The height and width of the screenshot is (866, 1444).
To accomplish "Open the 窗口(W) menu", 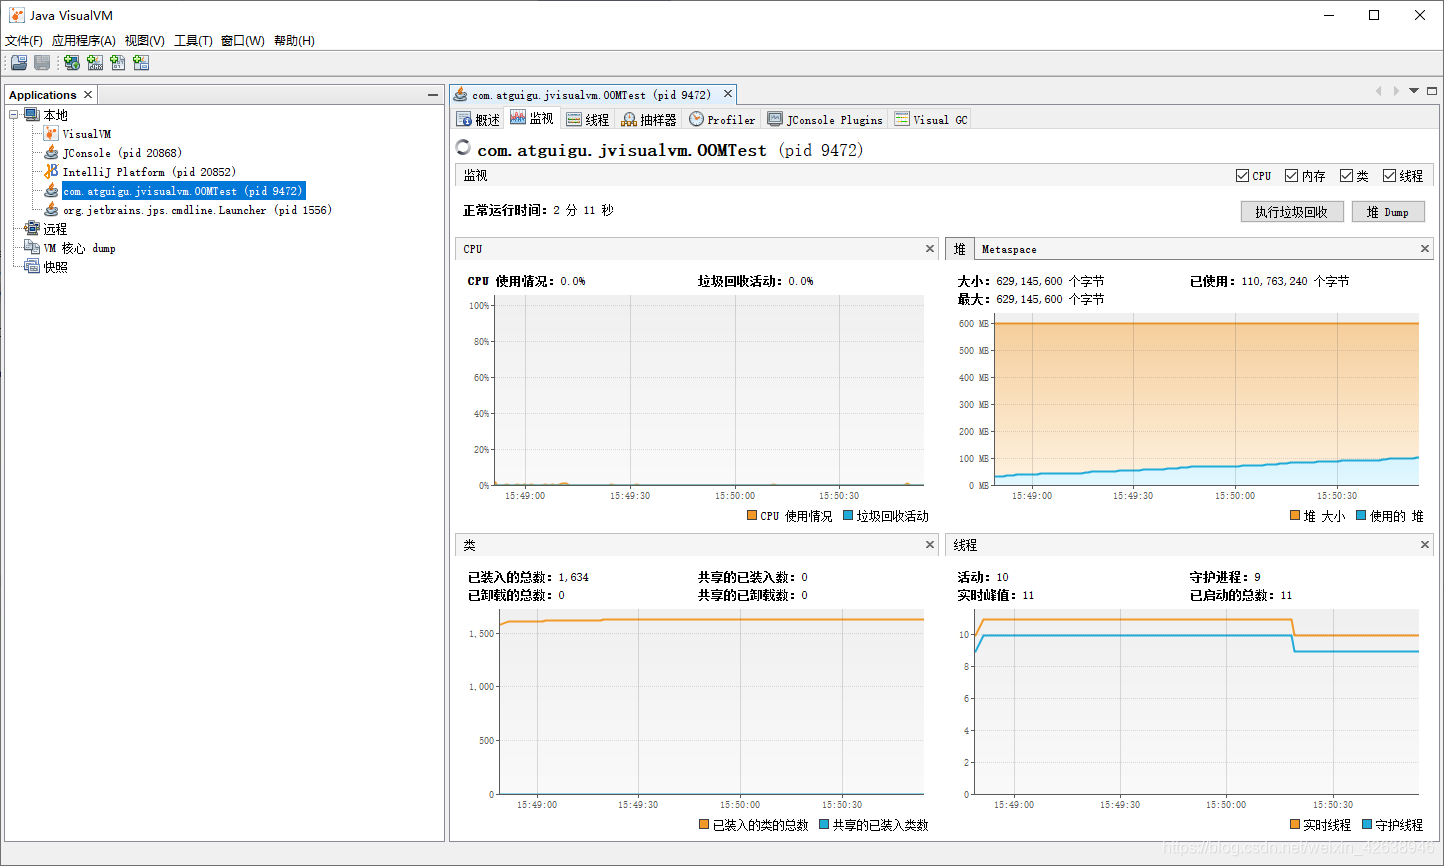I will (x=243, y=40).
